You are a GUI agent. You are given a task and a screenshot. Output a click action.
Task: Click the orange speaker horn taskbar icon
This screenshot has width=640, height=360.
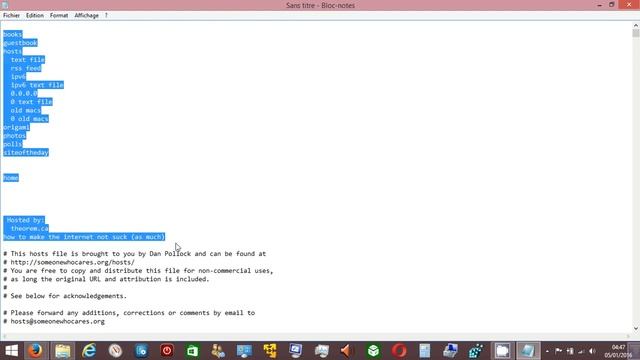pyautogui.click(x=347, y=351)
